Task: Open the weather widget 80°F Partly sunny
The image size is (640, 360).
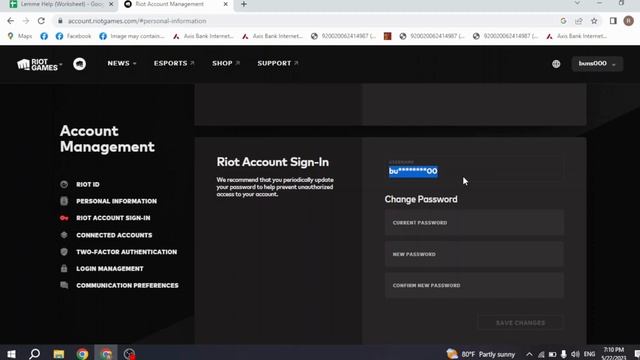Action: coord(481,354)
